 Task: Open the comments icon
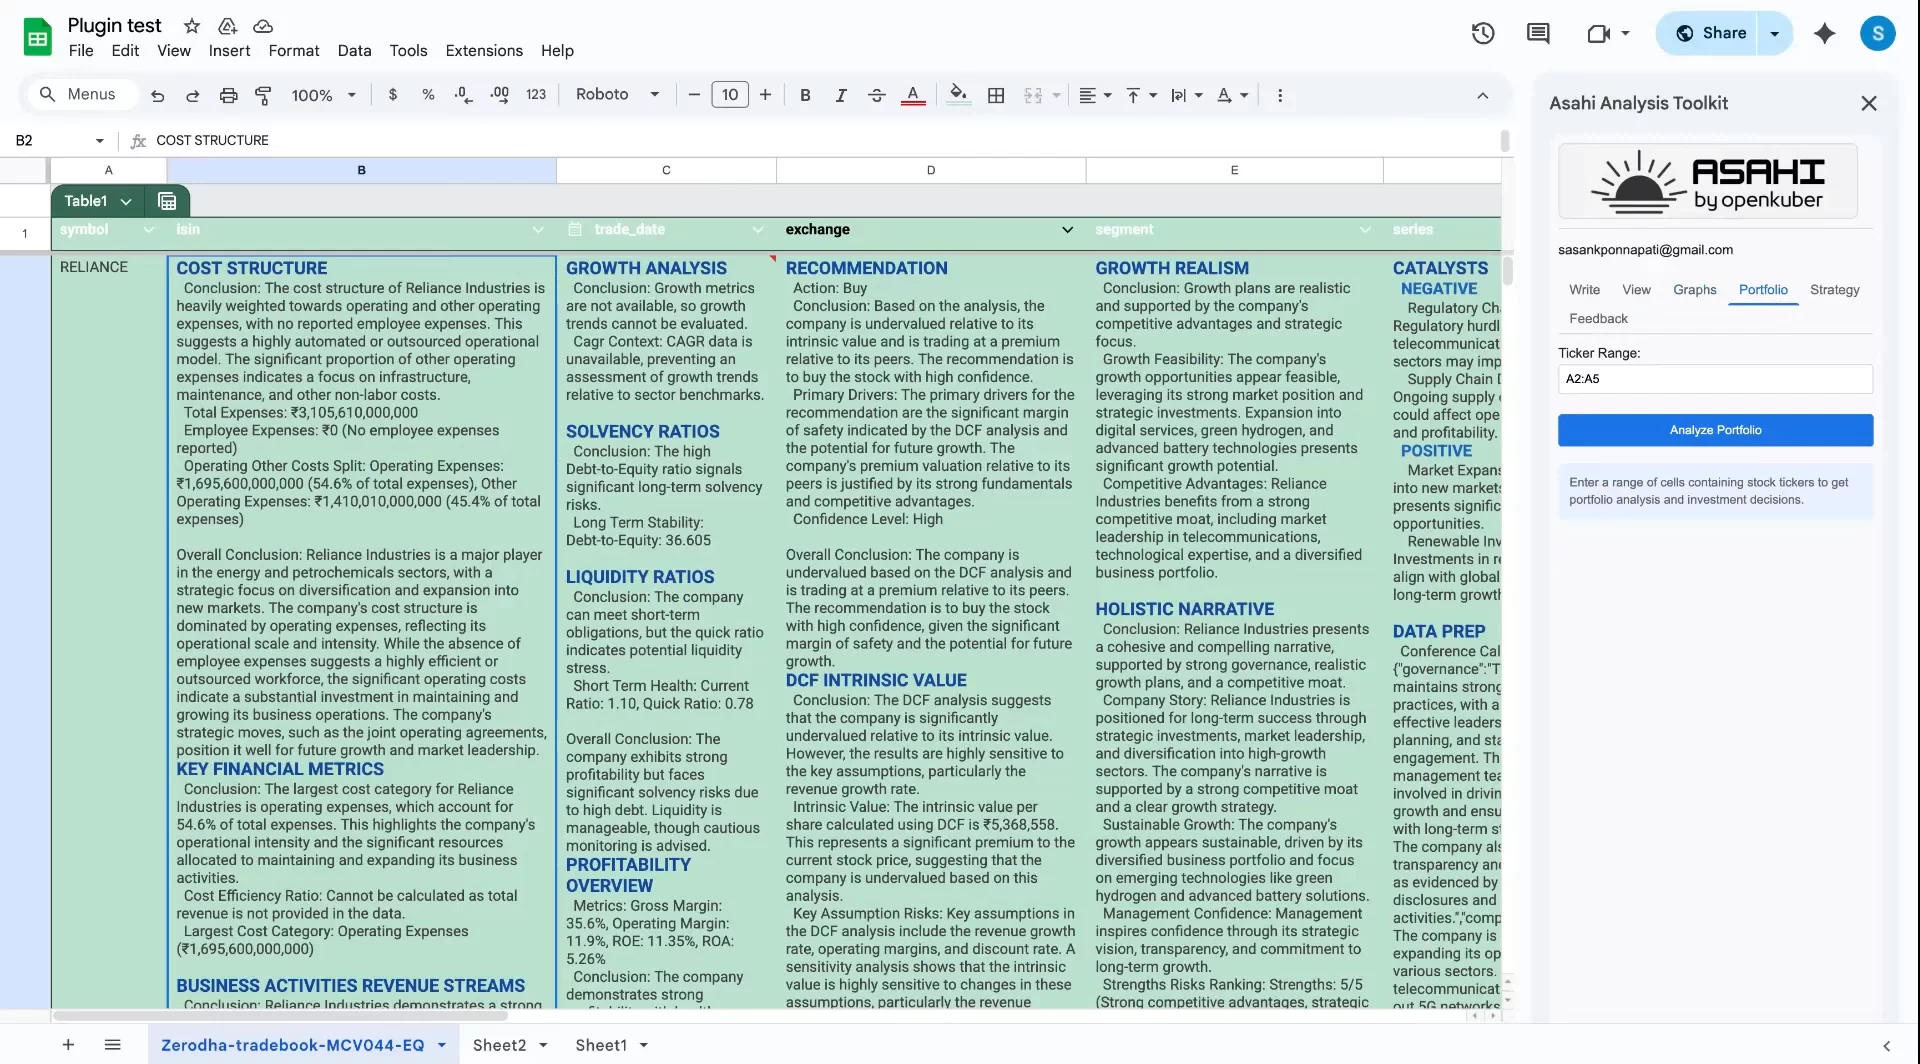pos(1537,33)
